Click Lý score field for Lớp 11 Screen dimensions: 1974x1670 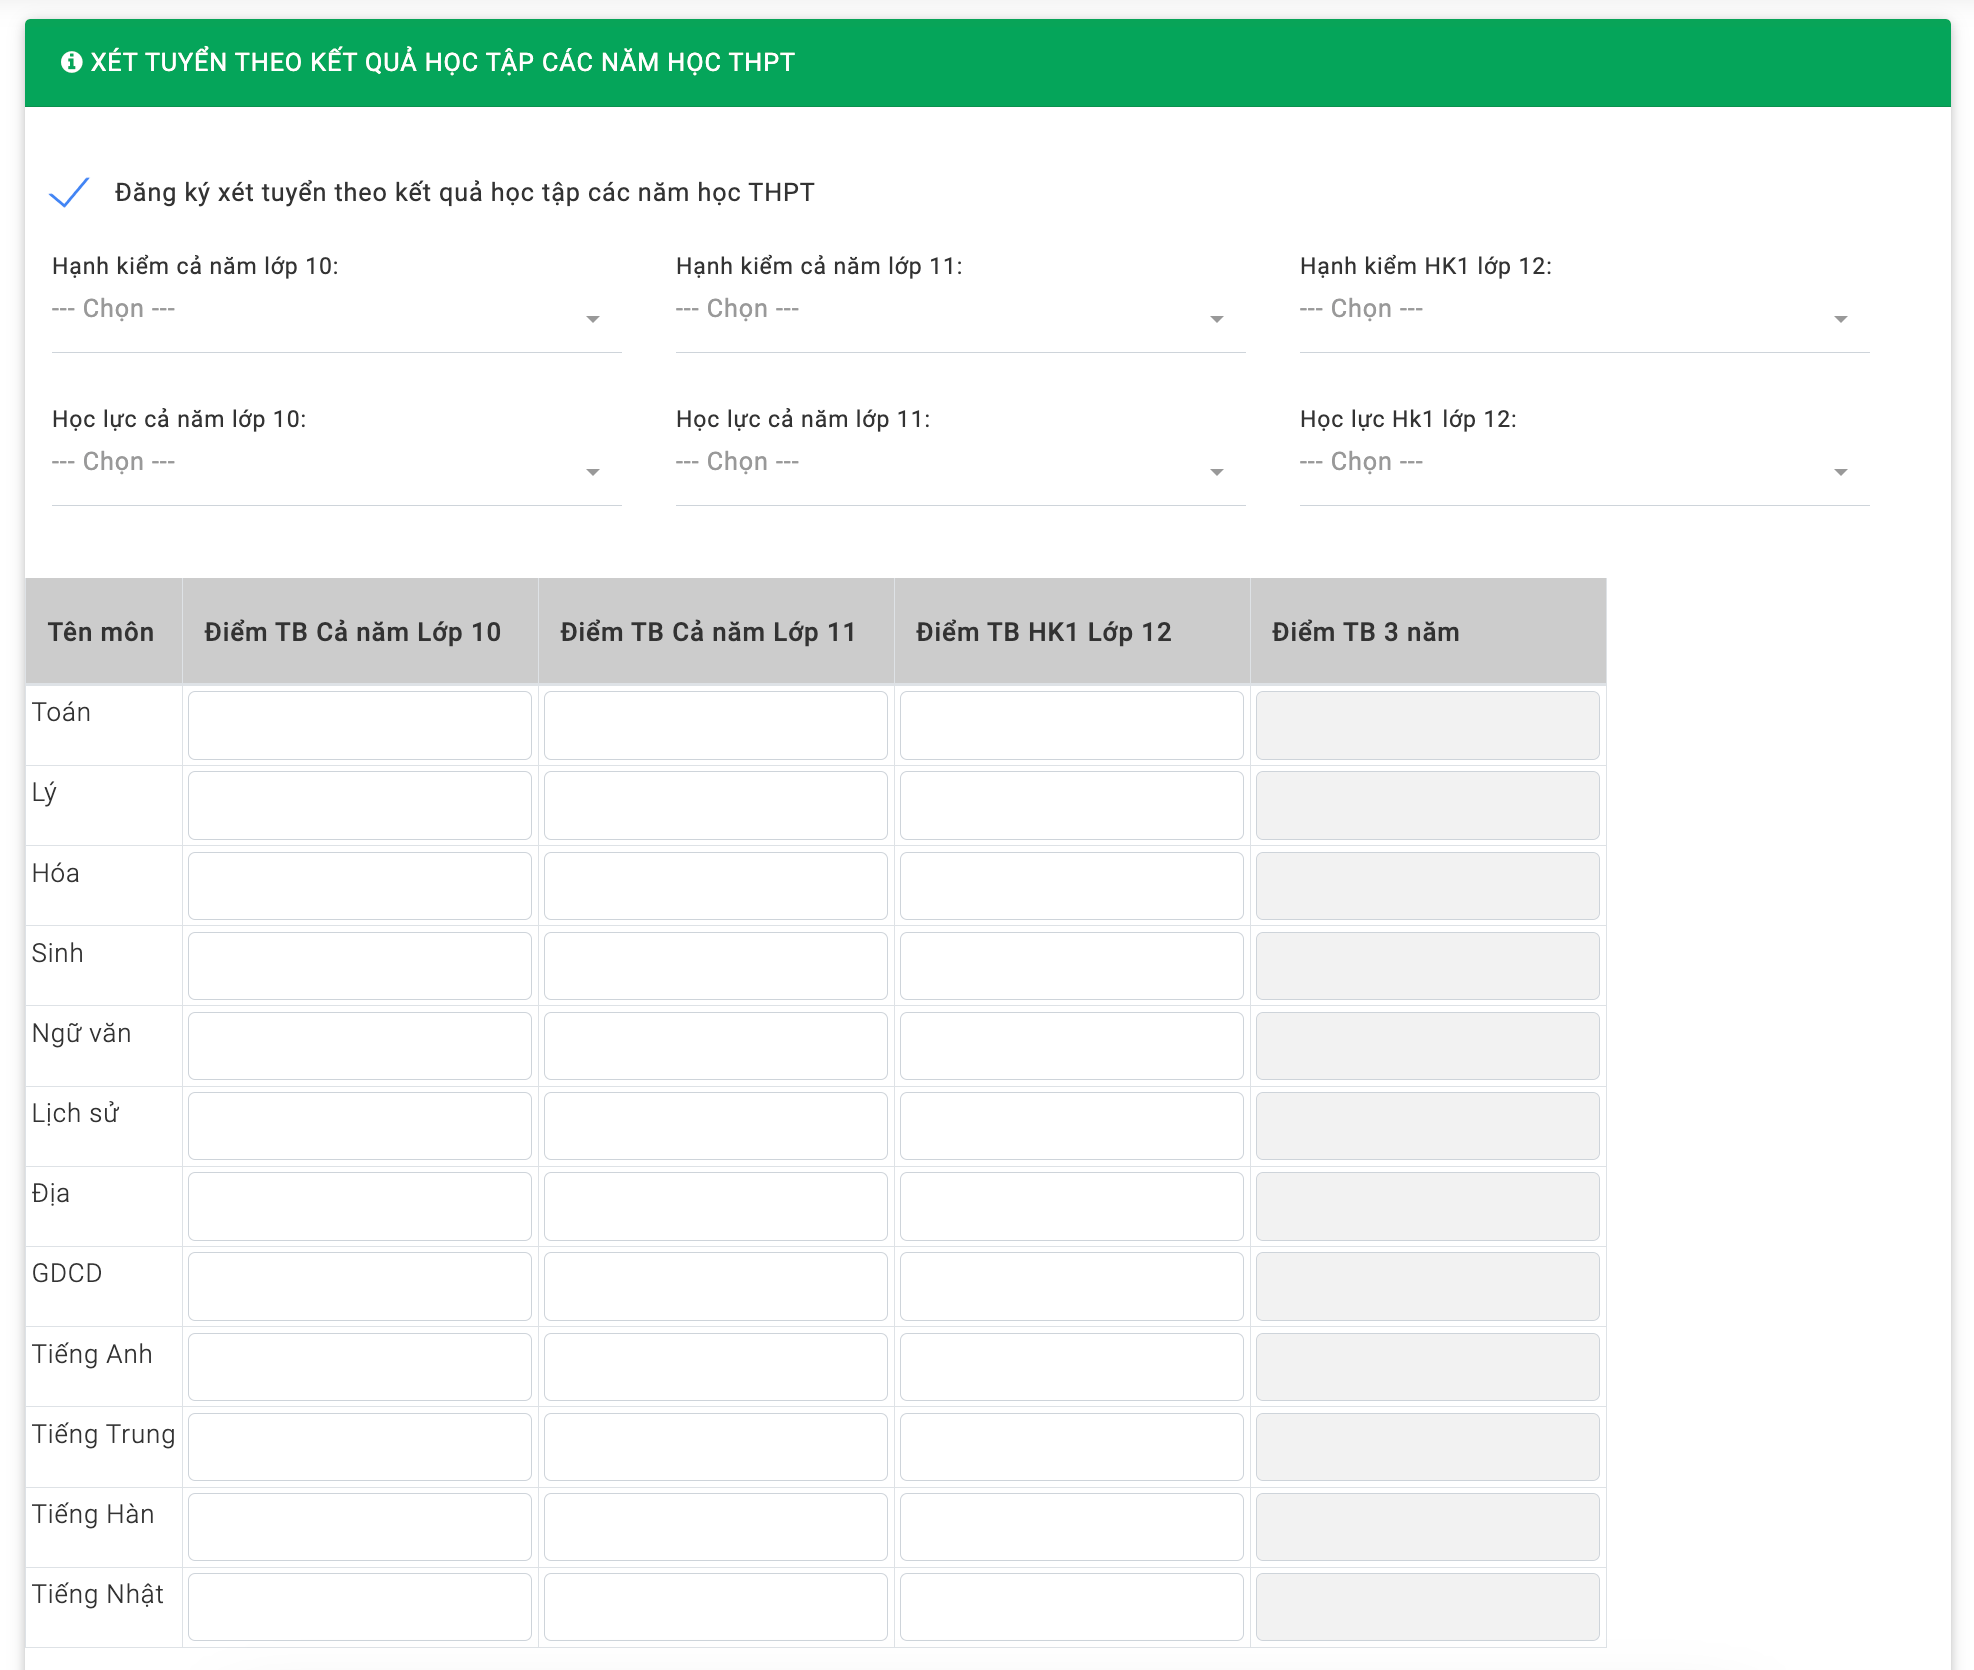716,805
